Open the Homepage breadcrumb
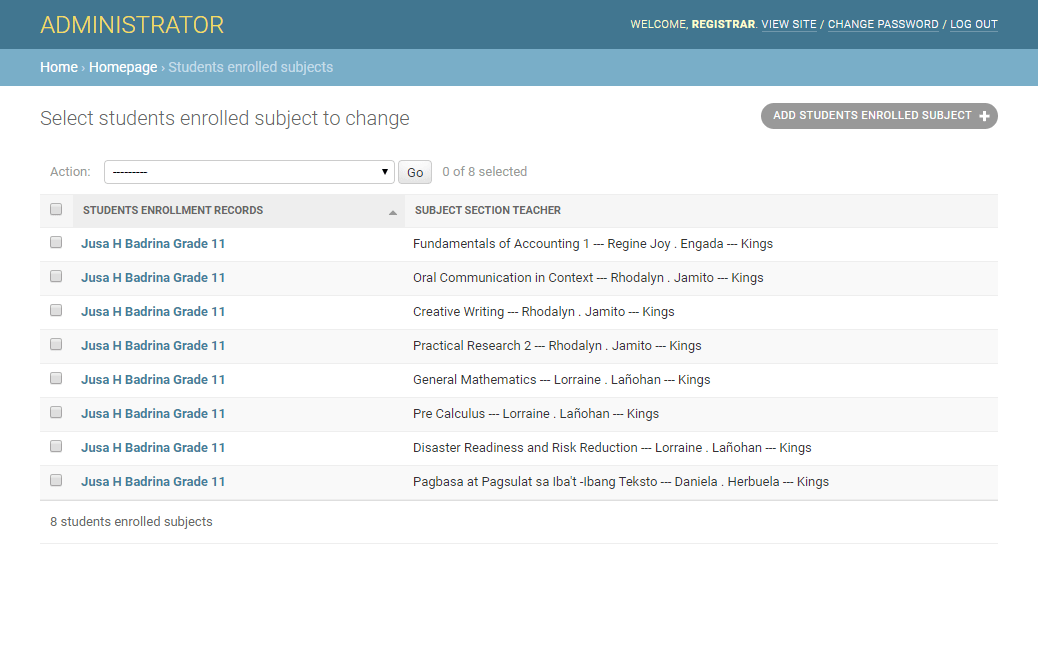This screenshot has width=1038, height=657. 122,67
